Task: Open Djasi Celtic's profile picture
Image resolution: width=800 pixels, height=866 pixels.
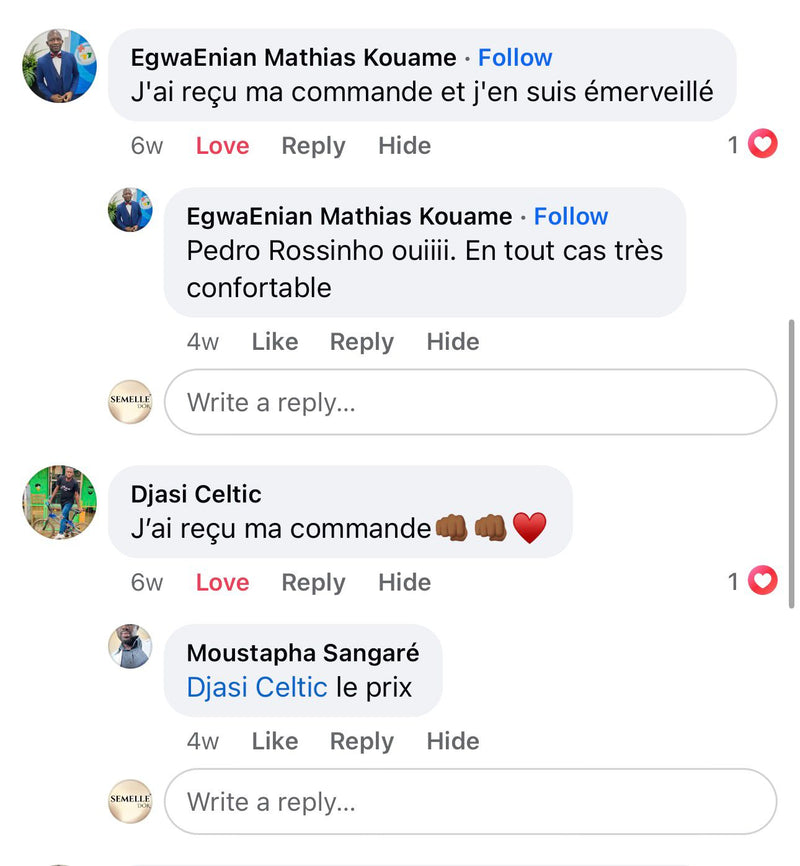Action: point(60,501)
